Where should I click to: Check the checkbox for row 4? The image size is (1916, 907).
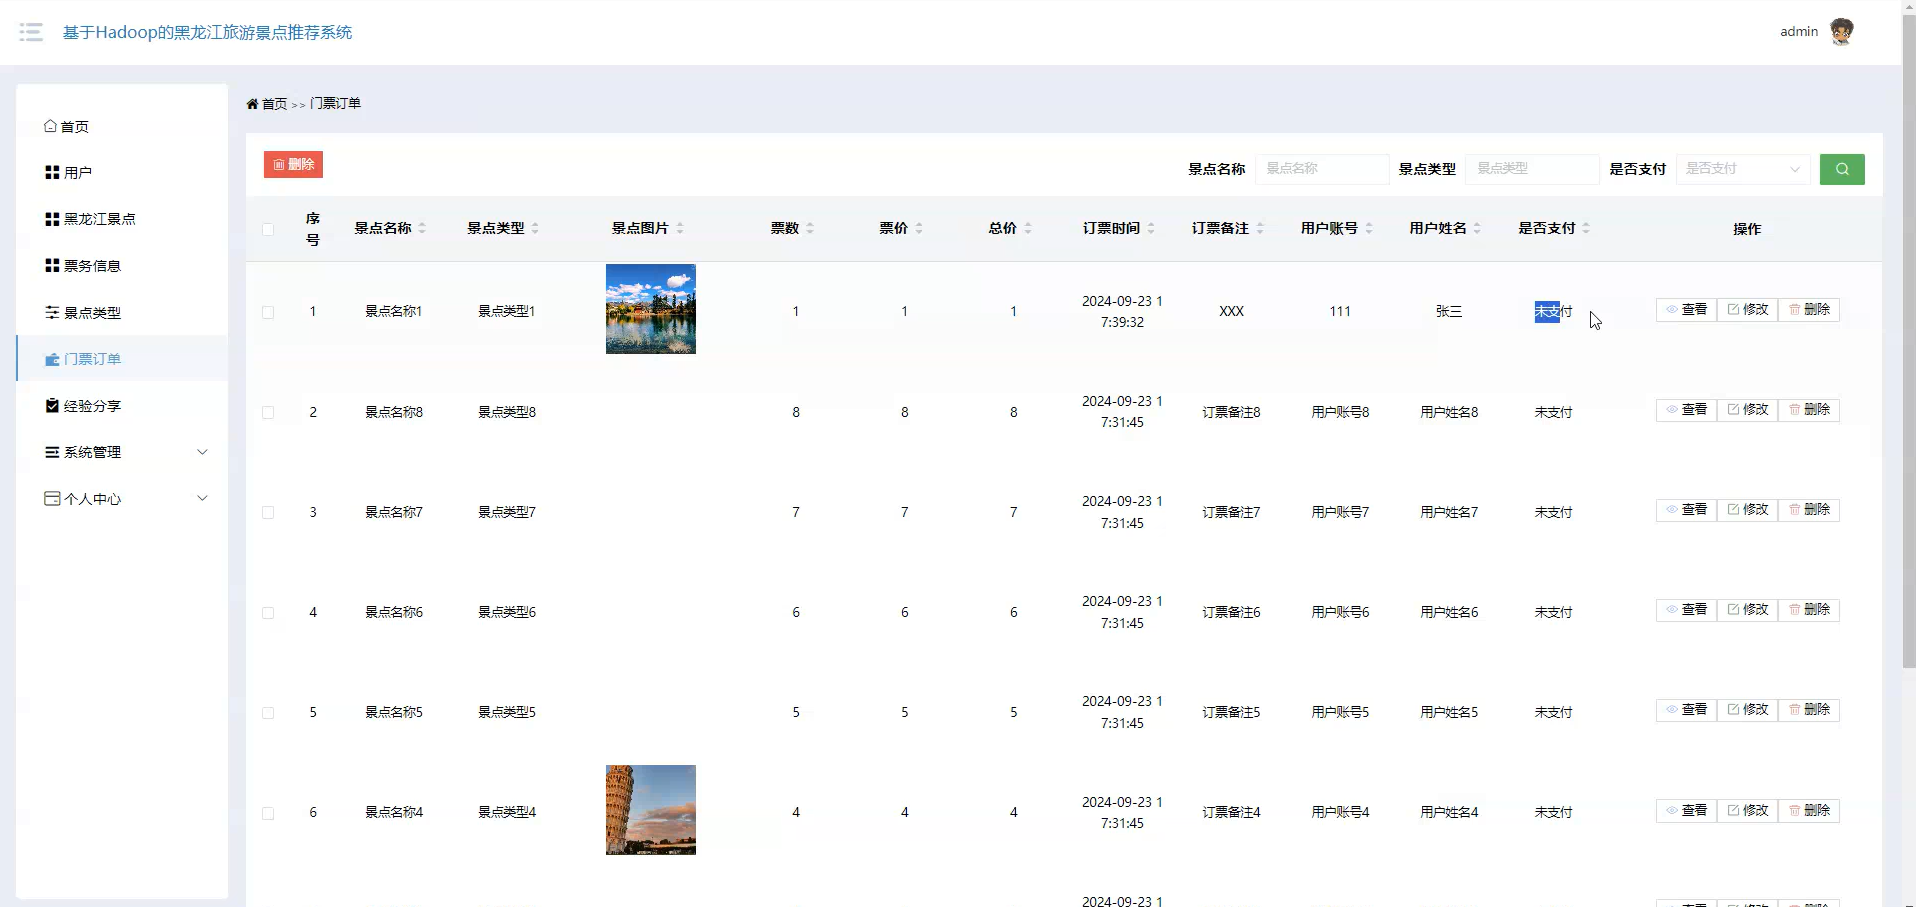coord(268,612)
